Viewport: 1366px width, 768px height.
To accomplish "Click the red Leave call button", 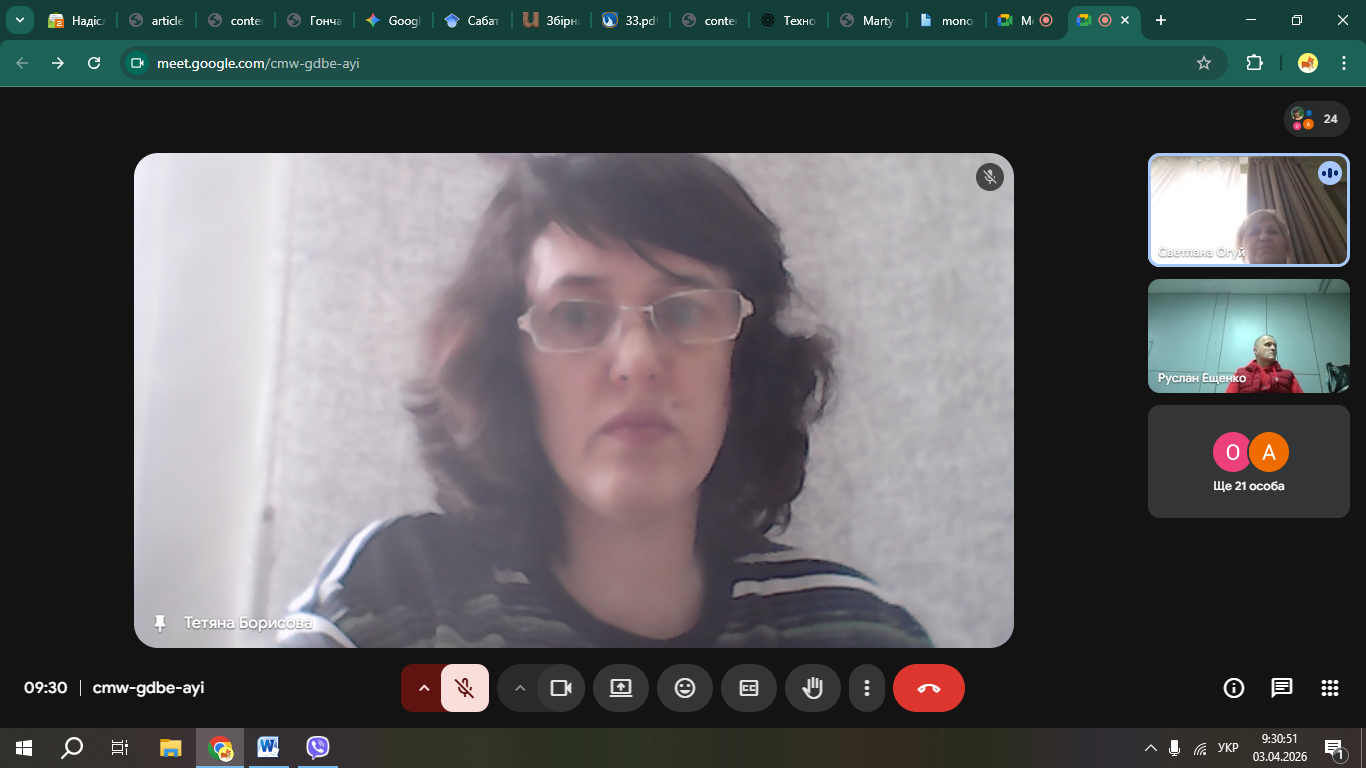I will coord(928,688).
